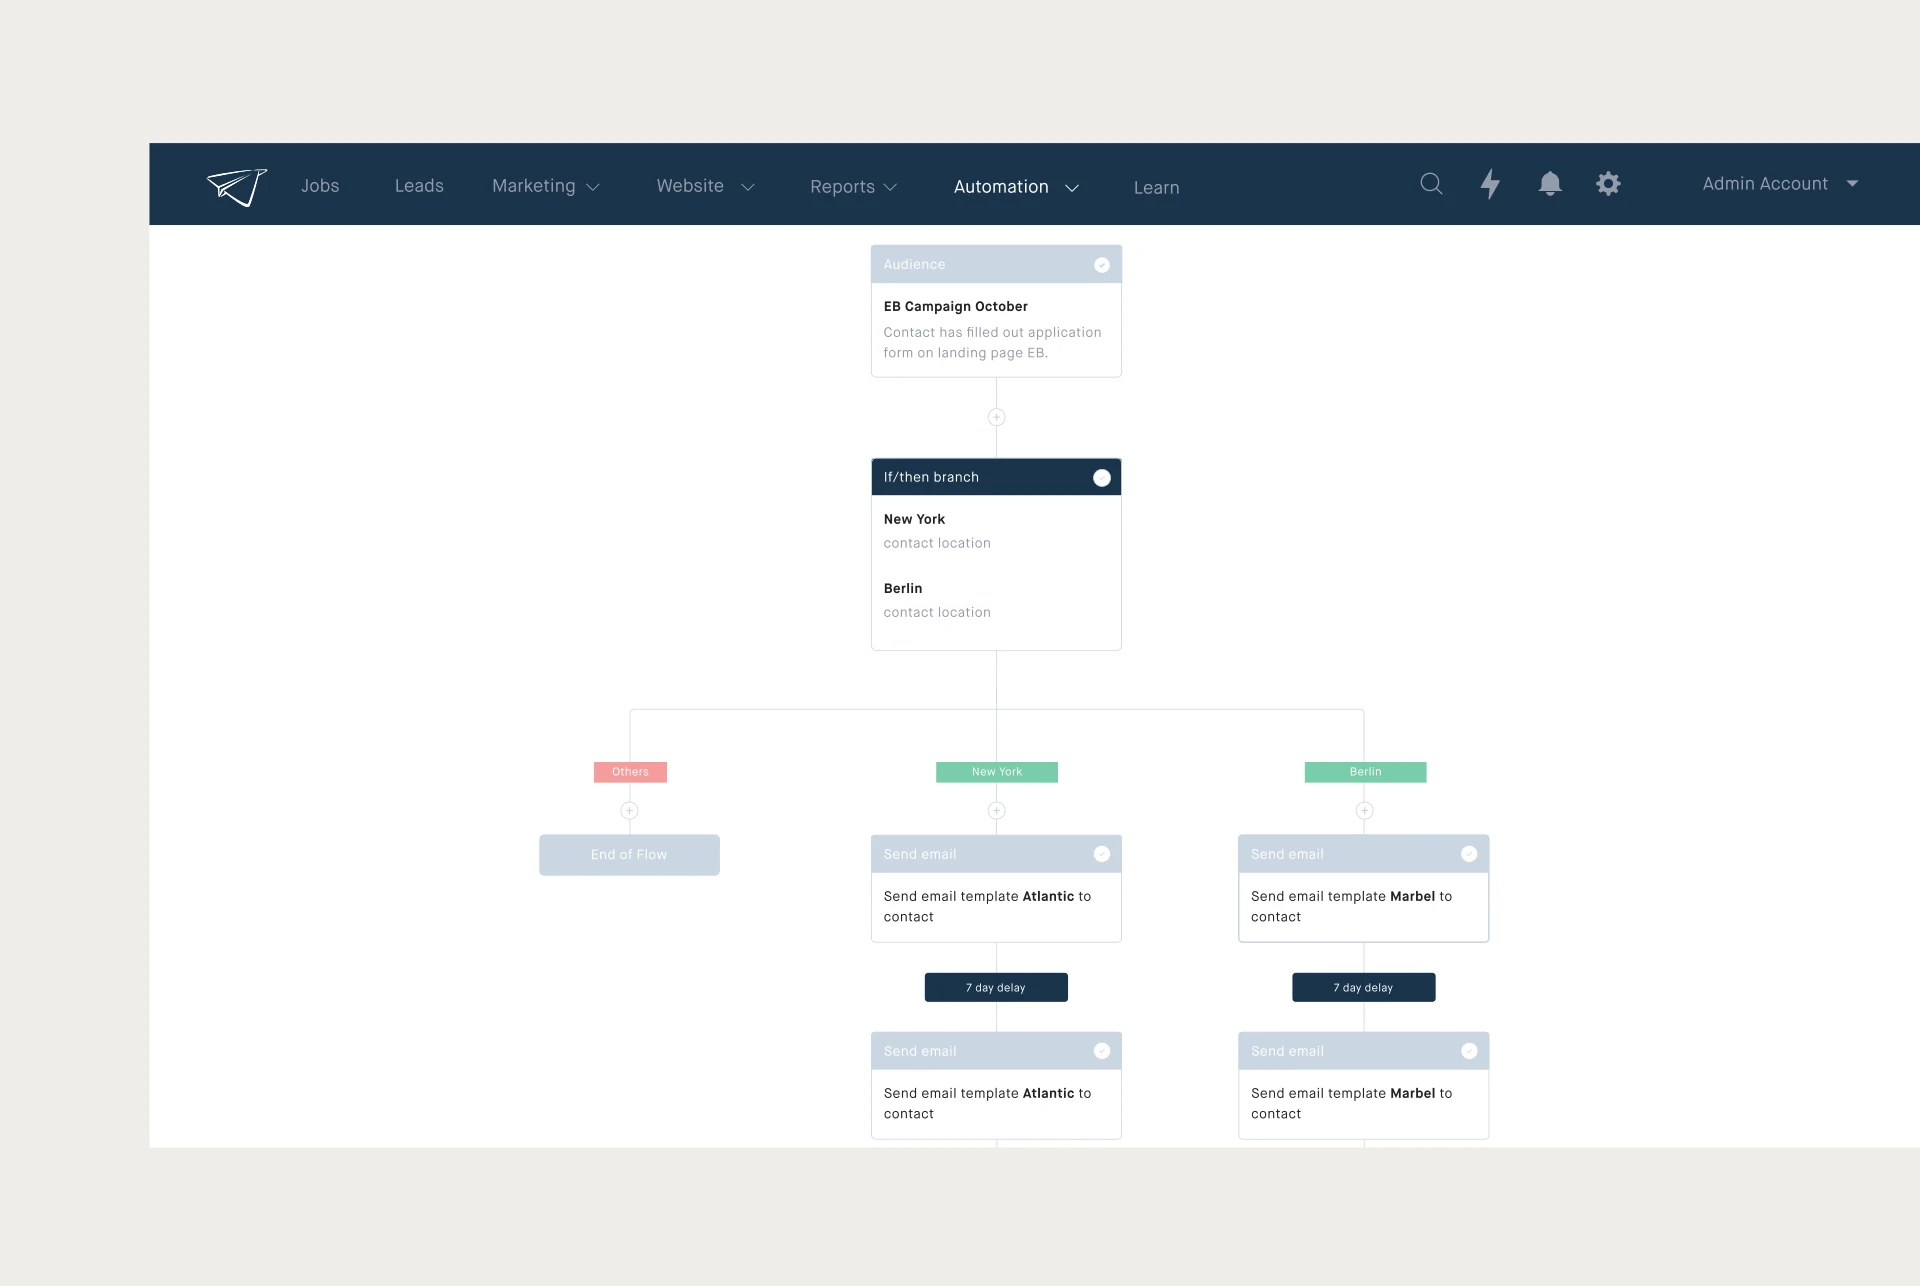The height and width of the screenshot is (1286, 1920).
Task: Click the 7 day delay under New York branch
Action: tap(996, 987)
